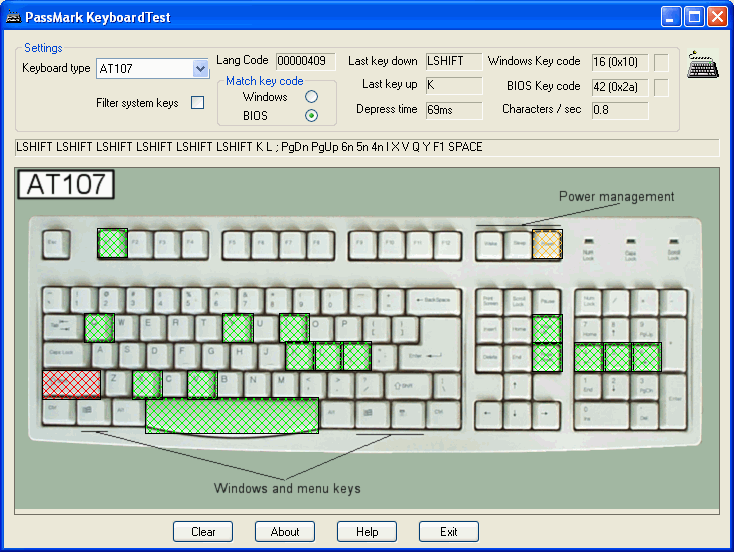This screenshot has height=552, width=734.
Task: Click the Depress time field
Action: [x=454, y=110]
